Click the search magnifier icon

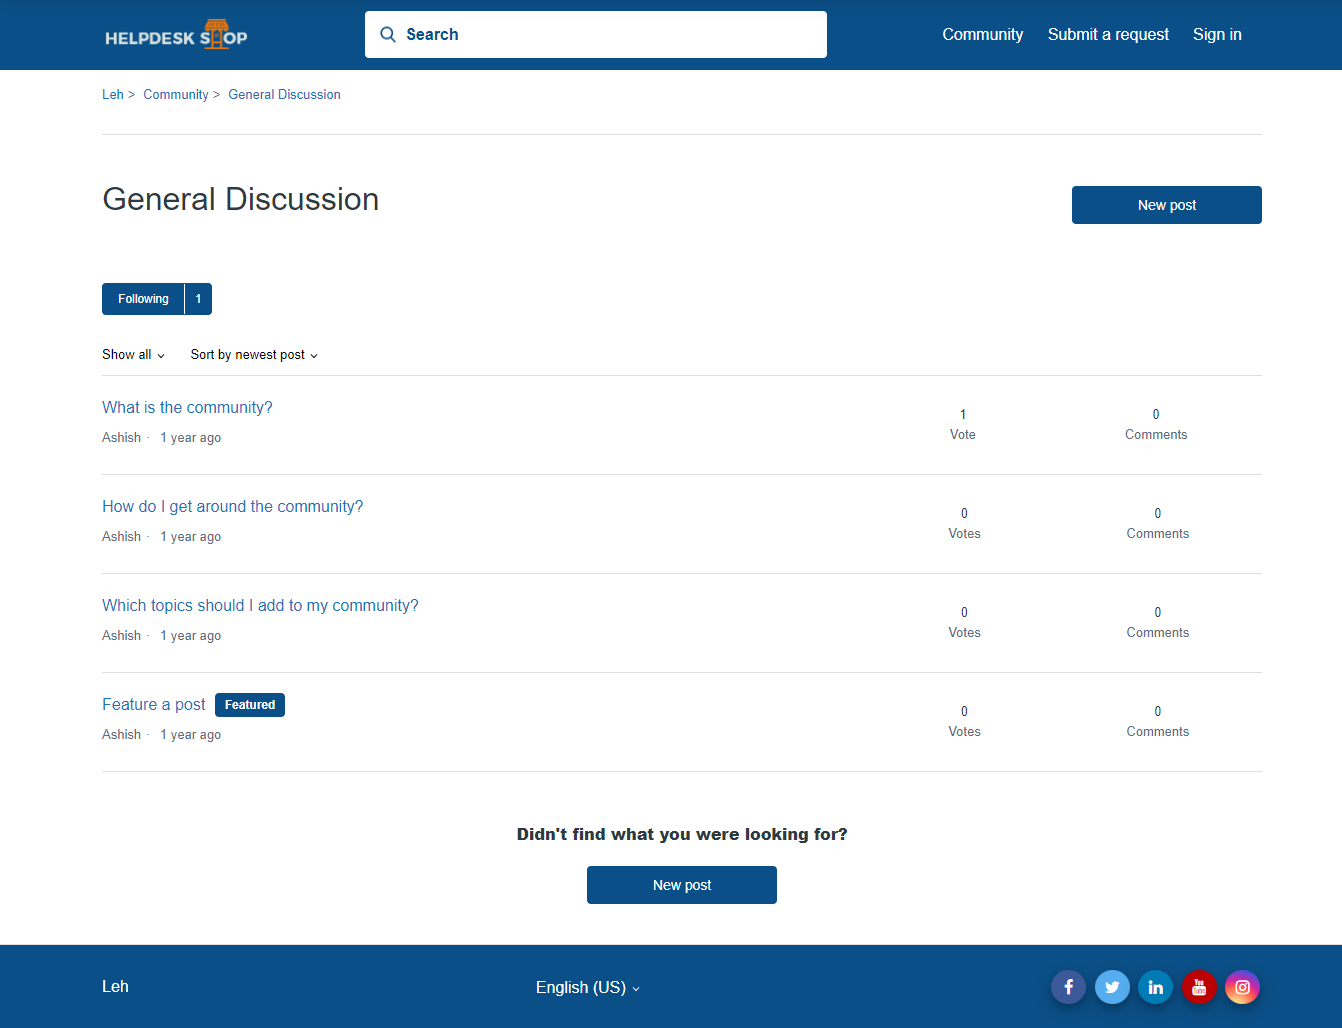pyautogui.click(x=388, y=35)
